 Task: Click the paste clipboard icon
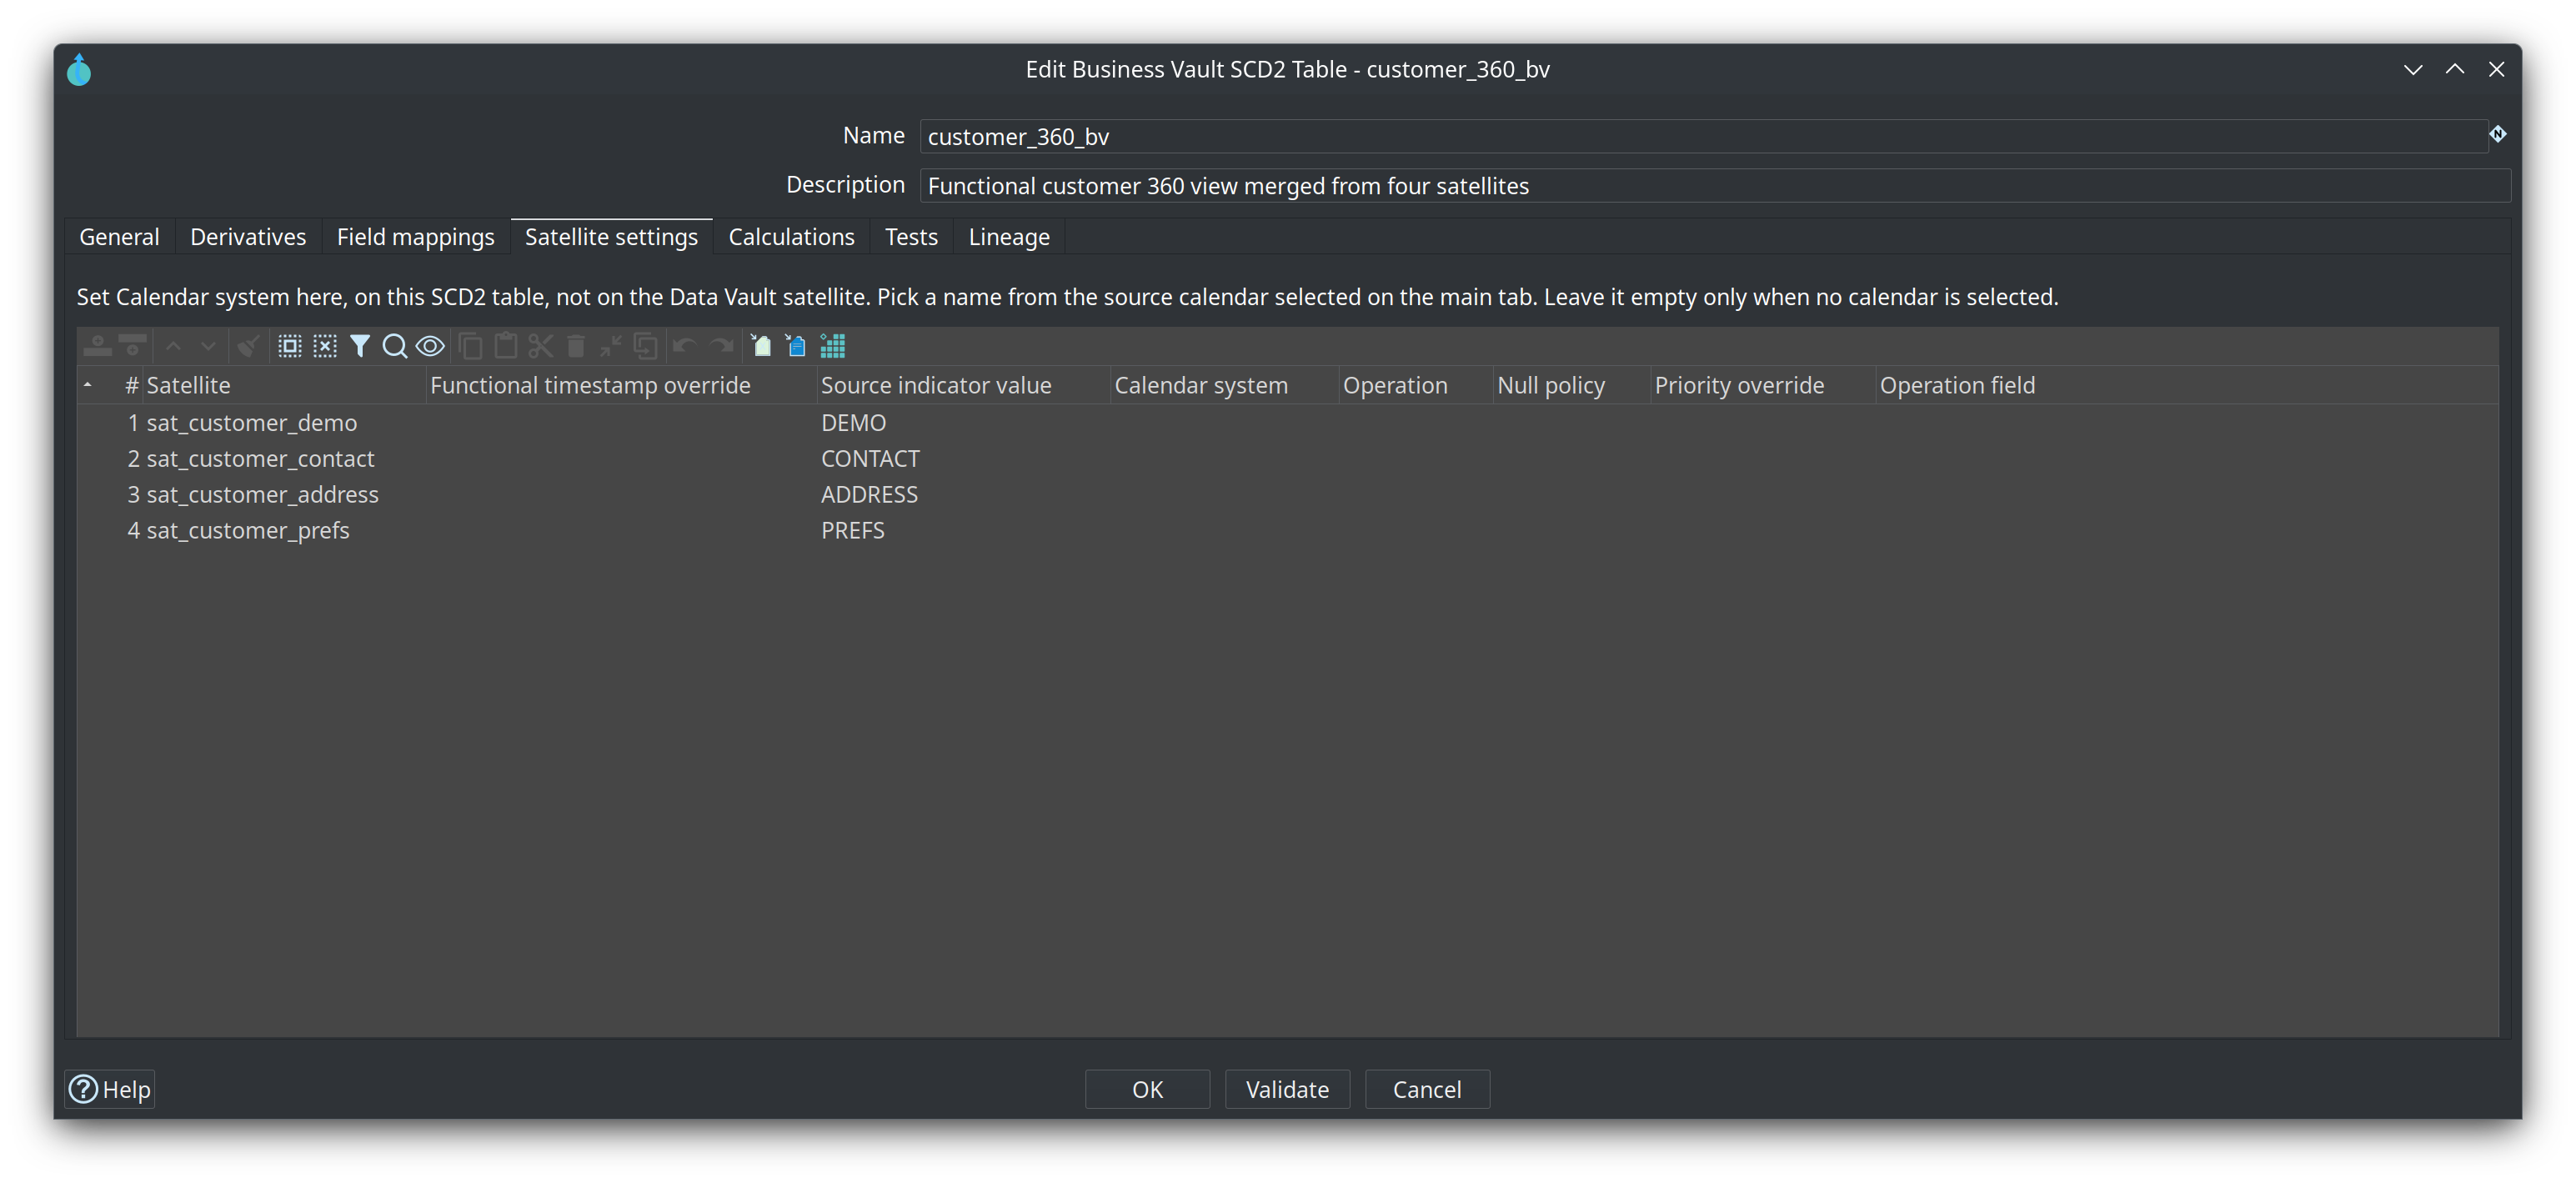pos(506,346)
